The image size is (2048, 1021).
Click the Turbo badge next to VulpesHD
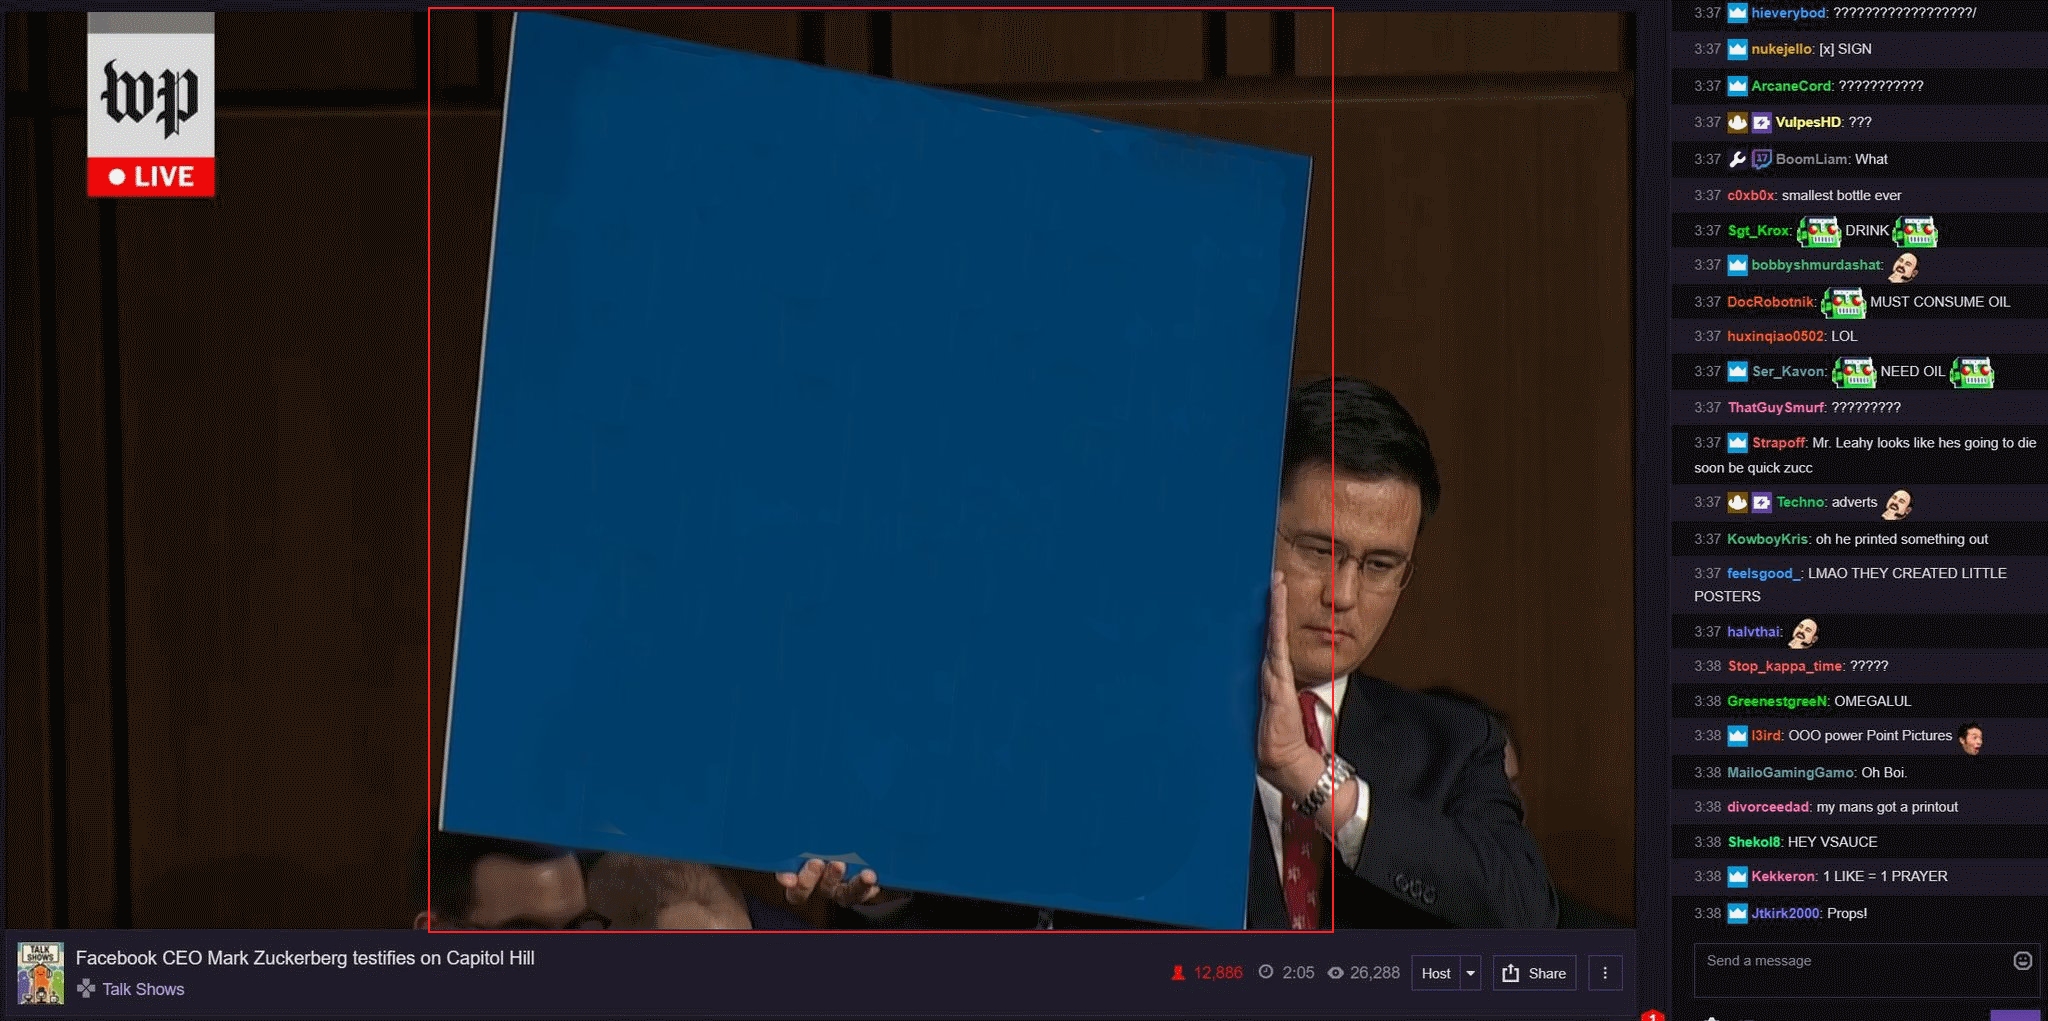pos(1761,122)
